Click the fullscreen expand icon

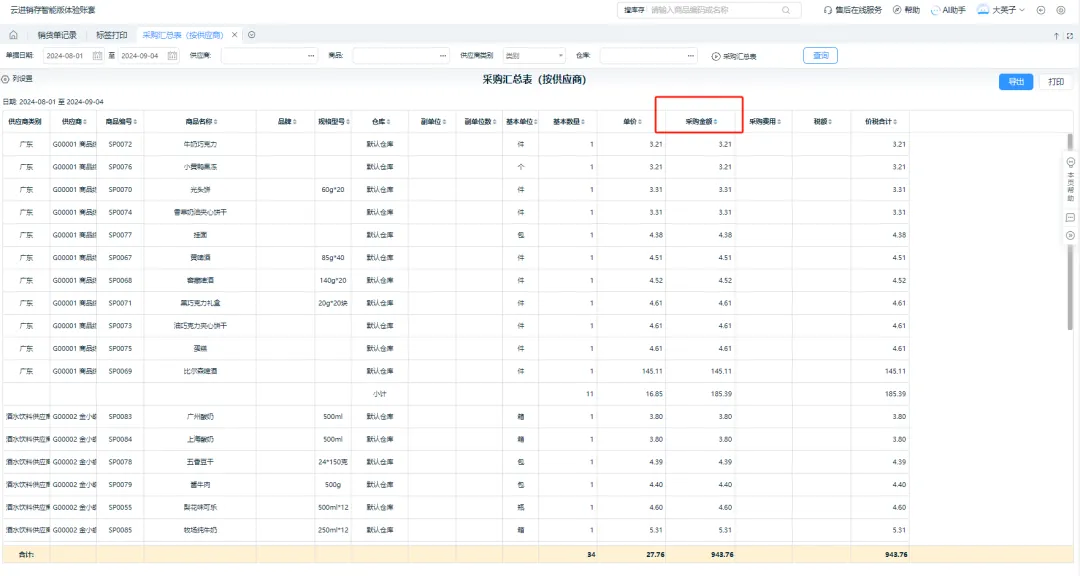tap(1070, 35)
